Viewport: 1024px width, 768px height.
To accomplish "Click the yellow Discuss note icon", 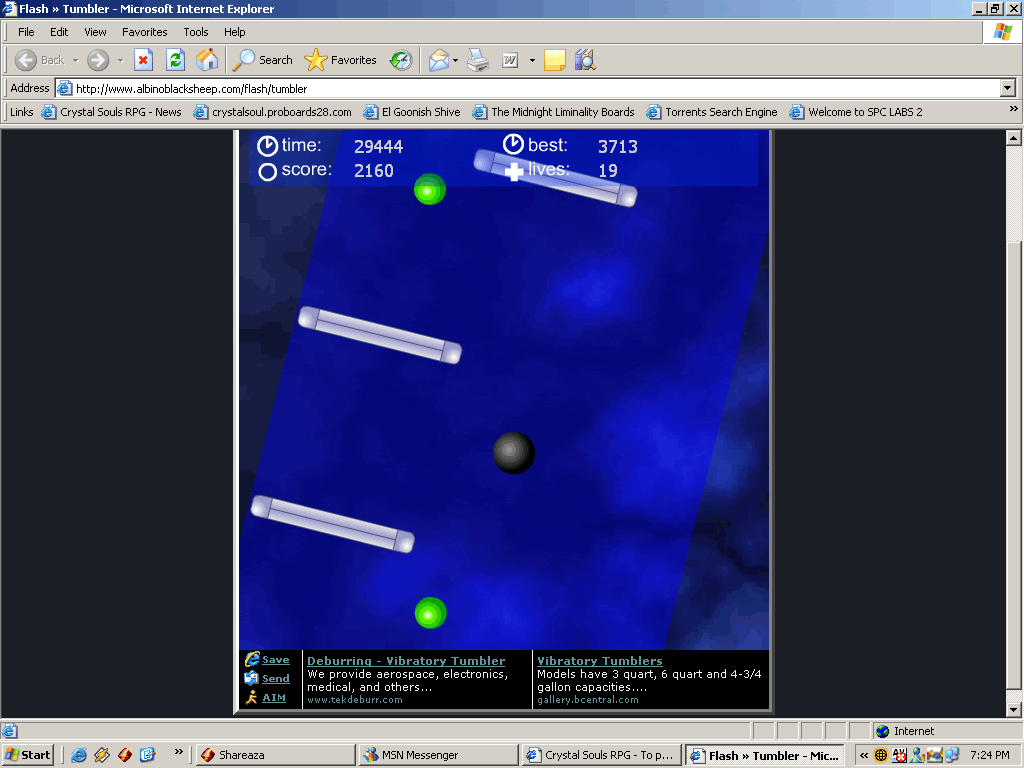I will (x=554, y=60).
